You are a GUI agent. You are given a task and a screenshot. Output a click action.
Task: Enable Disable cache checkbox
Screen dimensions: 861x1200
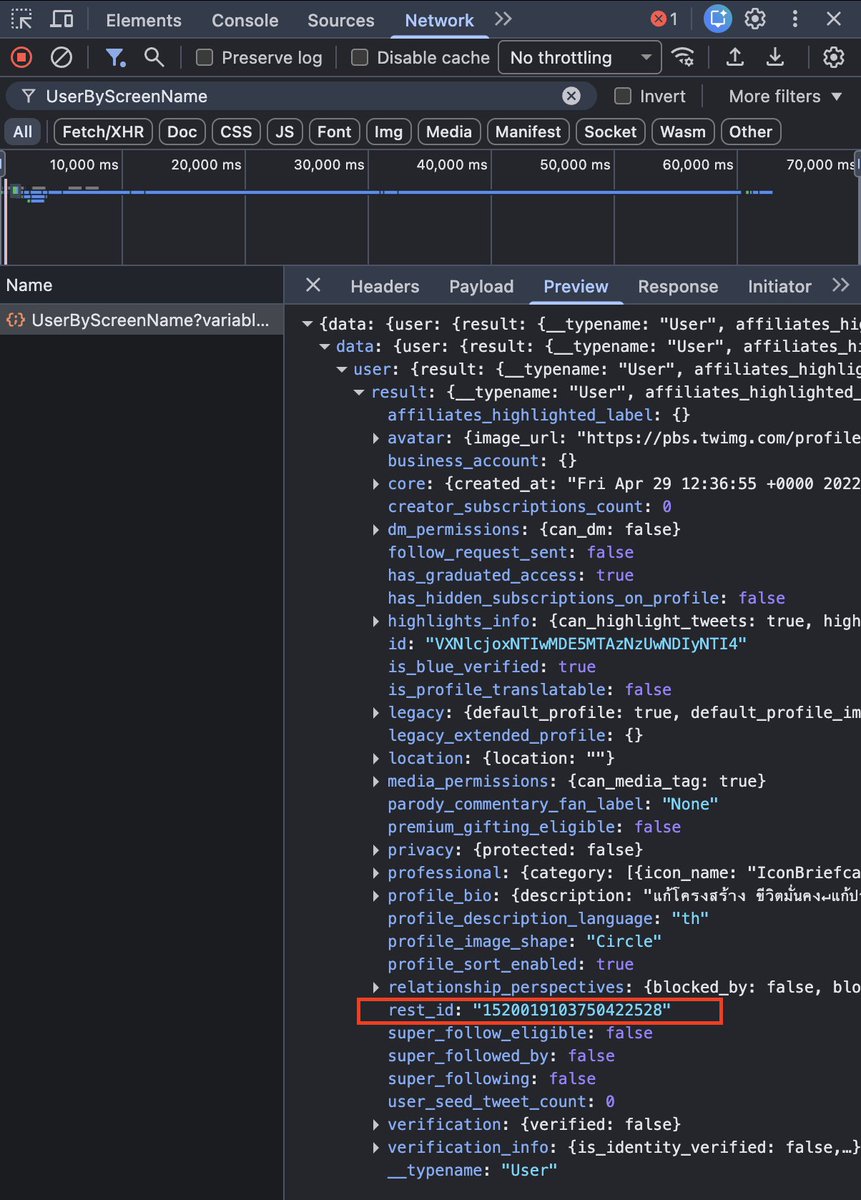coord(360,58)
